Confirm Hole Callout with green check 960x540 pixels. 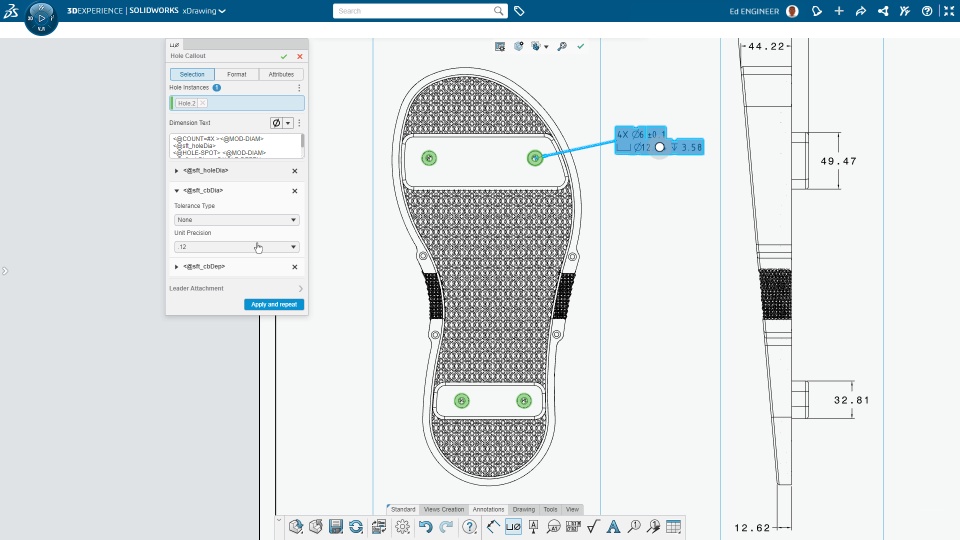point(284,56)
